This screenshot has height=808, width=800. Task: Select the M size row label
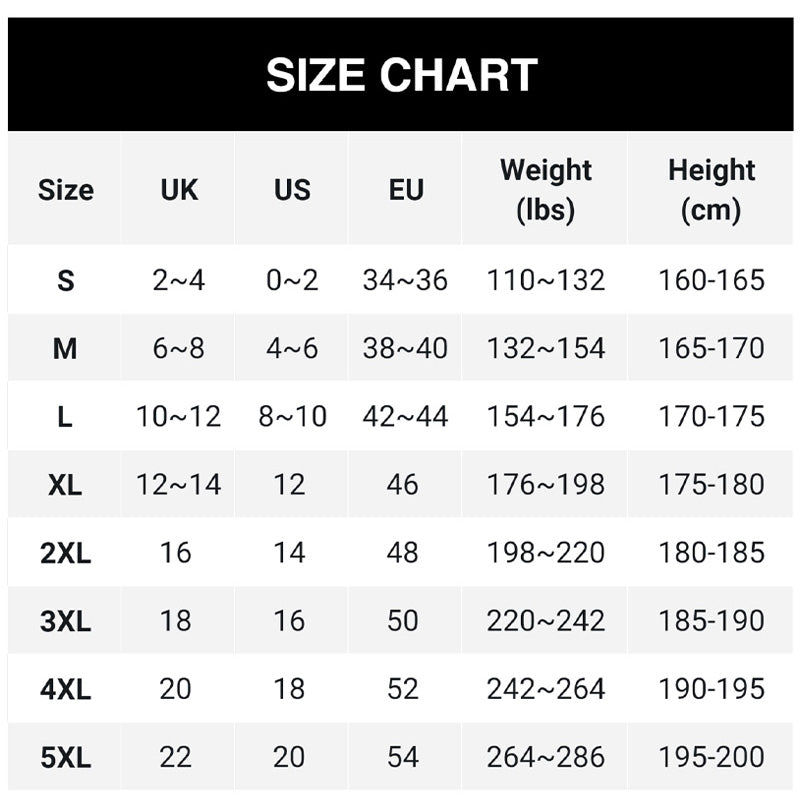(x=66, y=349)
